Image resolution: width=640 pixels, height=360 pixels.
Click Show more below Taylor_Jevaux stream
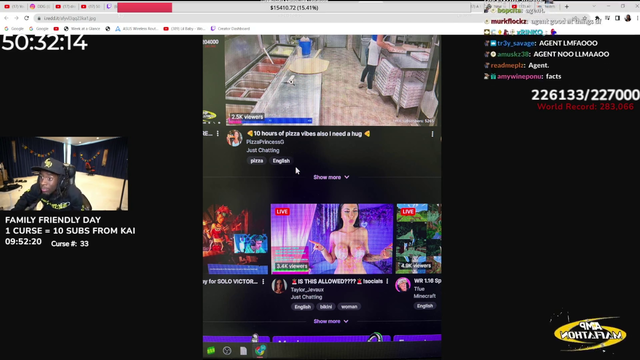[331, 321]
